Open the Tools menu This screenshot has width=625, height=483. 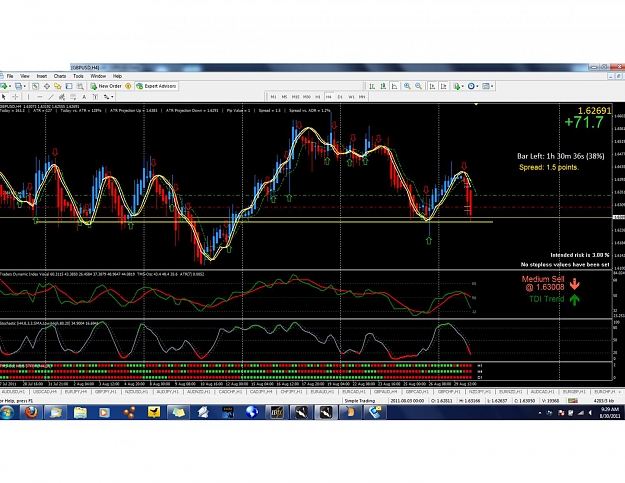click(x=78, y=76)
